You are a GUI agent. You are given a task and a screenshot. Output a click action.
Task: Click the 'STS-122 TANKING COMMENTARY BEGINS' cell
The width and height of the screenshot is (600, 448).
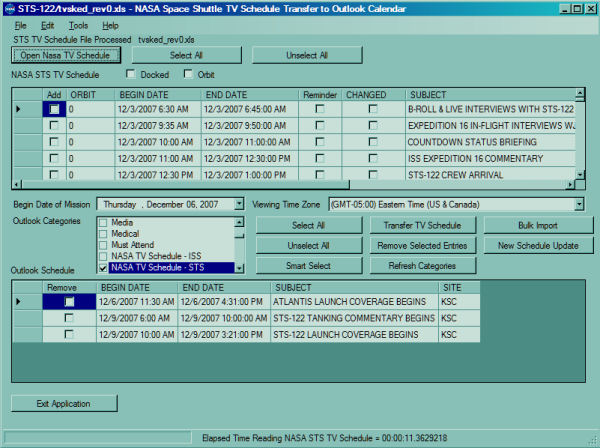tap(354, 318)
